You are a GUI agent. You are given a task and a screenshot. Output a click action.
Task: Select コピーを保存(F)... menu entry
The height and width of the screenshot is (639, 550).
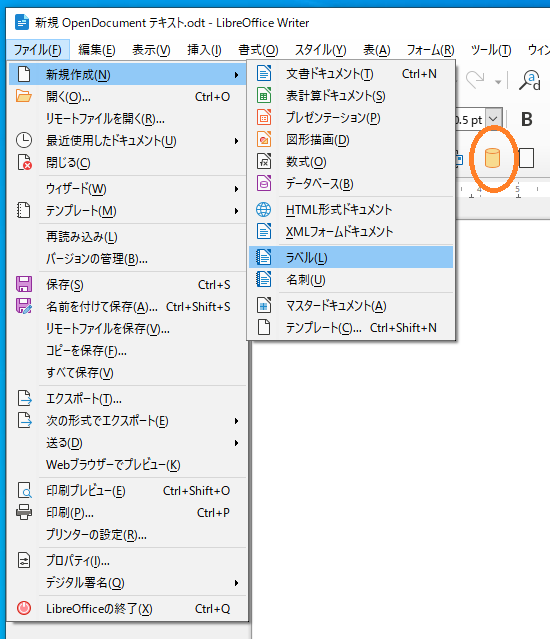point(127,350)
